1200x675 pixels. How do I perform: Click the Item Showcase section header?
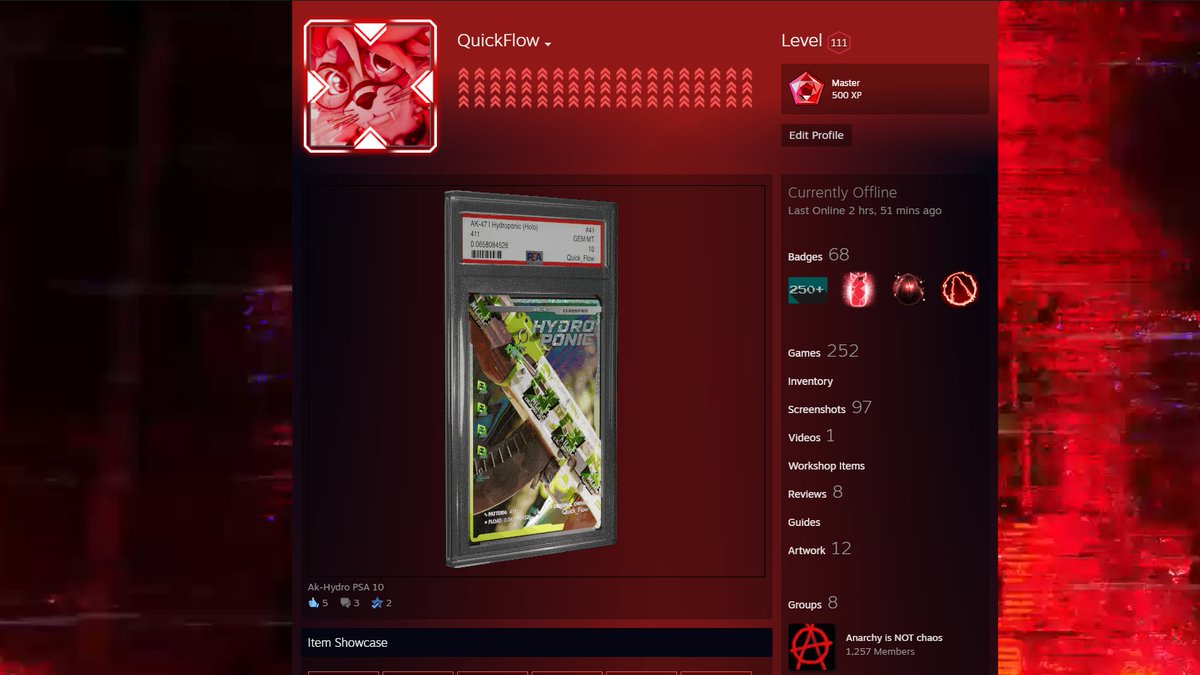coord(536,643)
